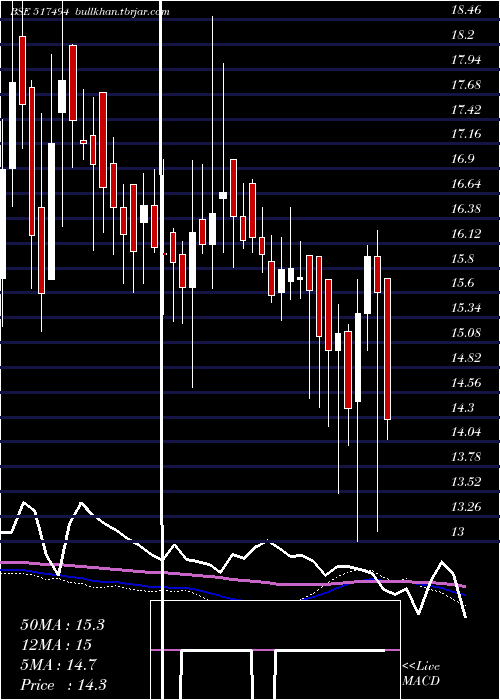Click the 17.16 price axis label
The image size is (500, 700).
(x=467, y=134)
